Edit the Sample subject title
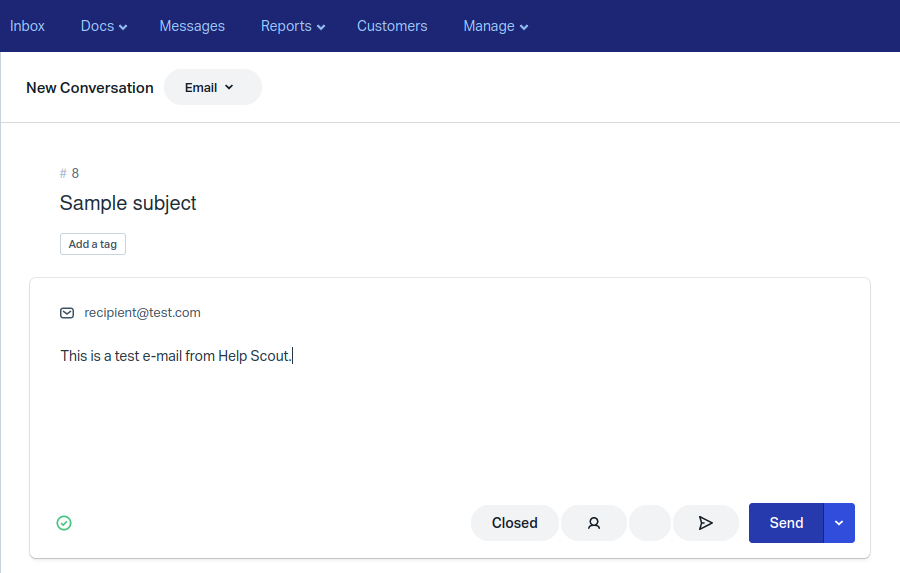The image size is (900, 573). point(128,203)
